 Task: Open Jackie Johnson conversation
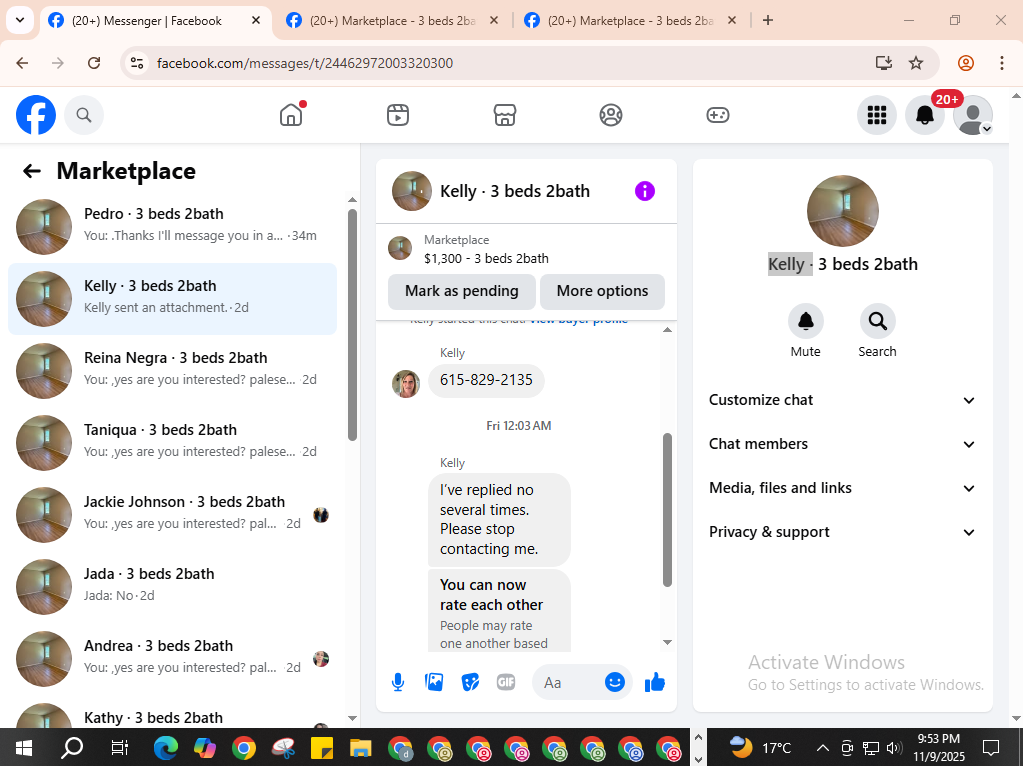click(173, 515)
